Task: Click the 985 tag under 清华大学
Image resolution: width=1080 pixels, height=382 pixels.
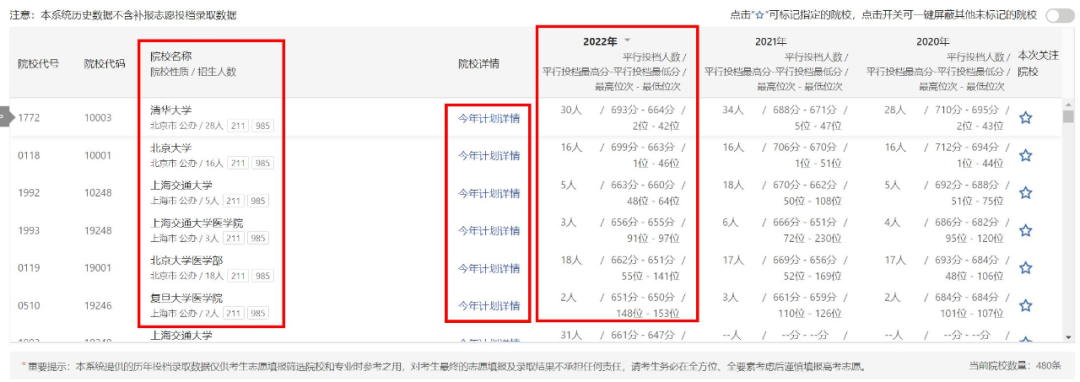Action: point(262,126)
